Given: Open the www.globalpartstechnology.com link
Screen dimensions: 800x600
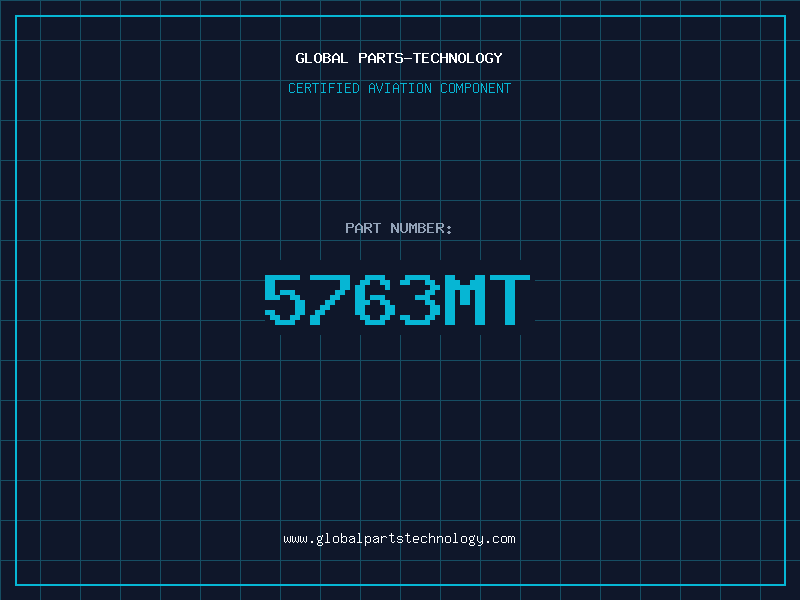Looking at the screenshot, I should 399,539.
